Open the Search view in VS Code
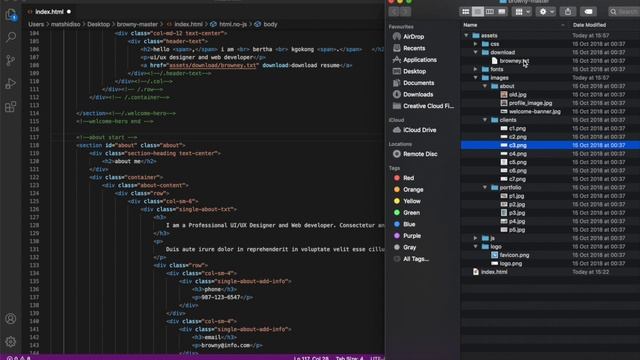Screen dimensions: 640x360 pos(11,37)
